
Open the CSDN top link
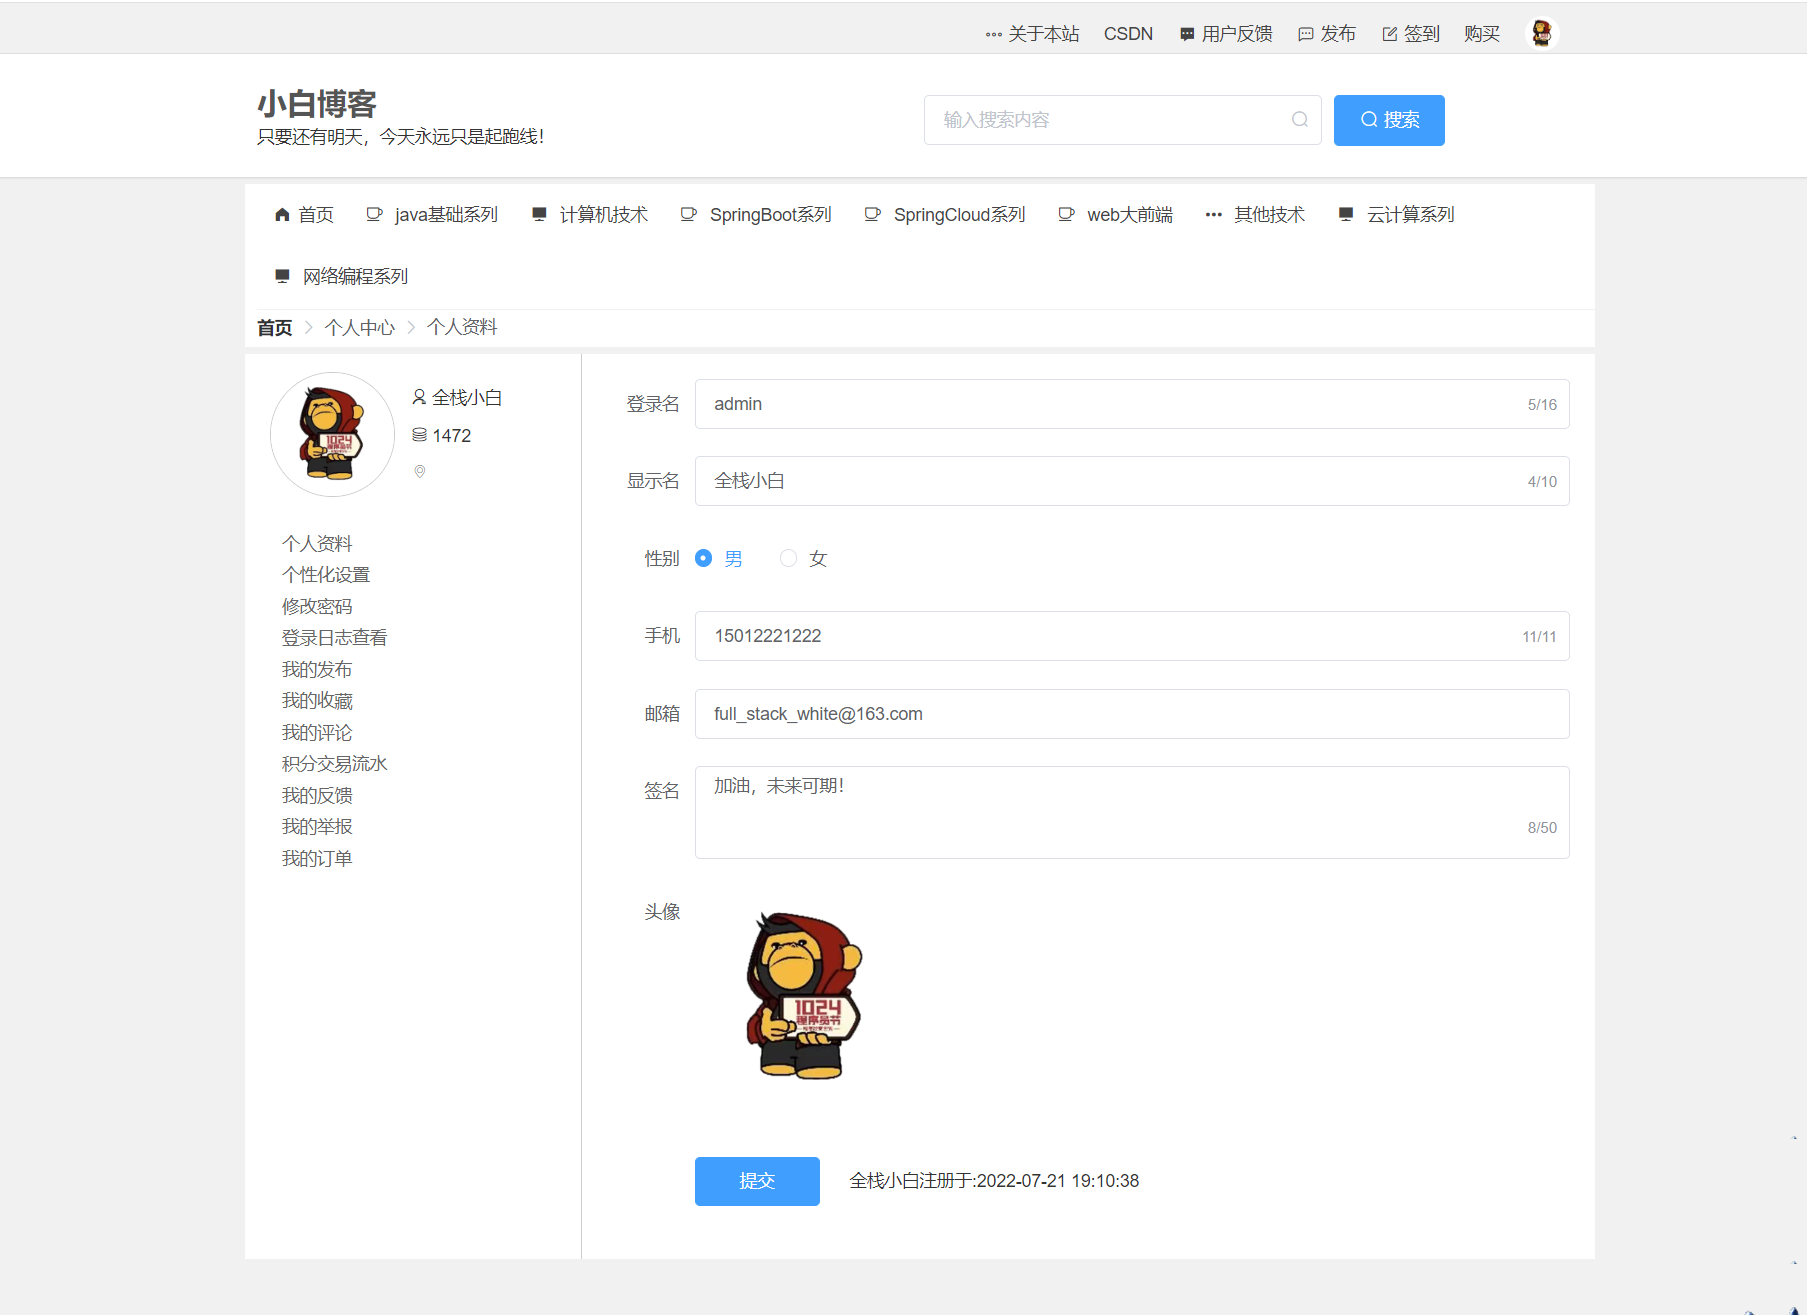pos(1128,34)
